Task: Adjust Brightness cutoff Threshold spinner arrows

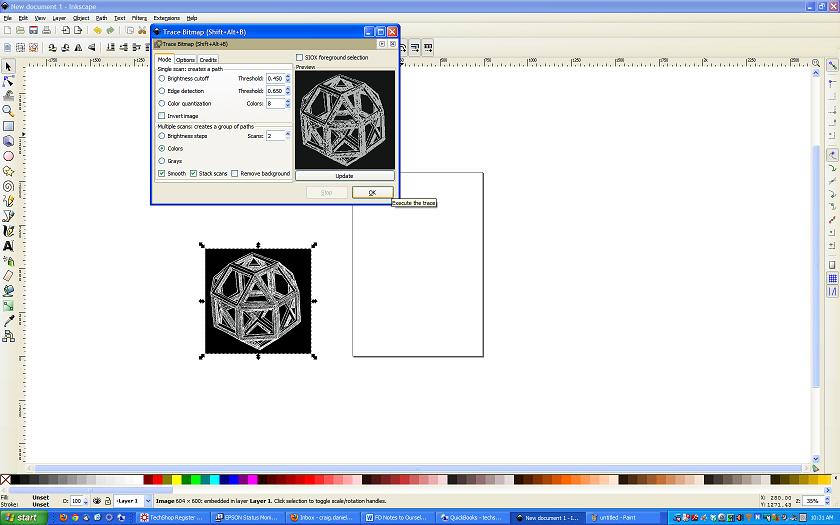Action: [x=288, y=78]
